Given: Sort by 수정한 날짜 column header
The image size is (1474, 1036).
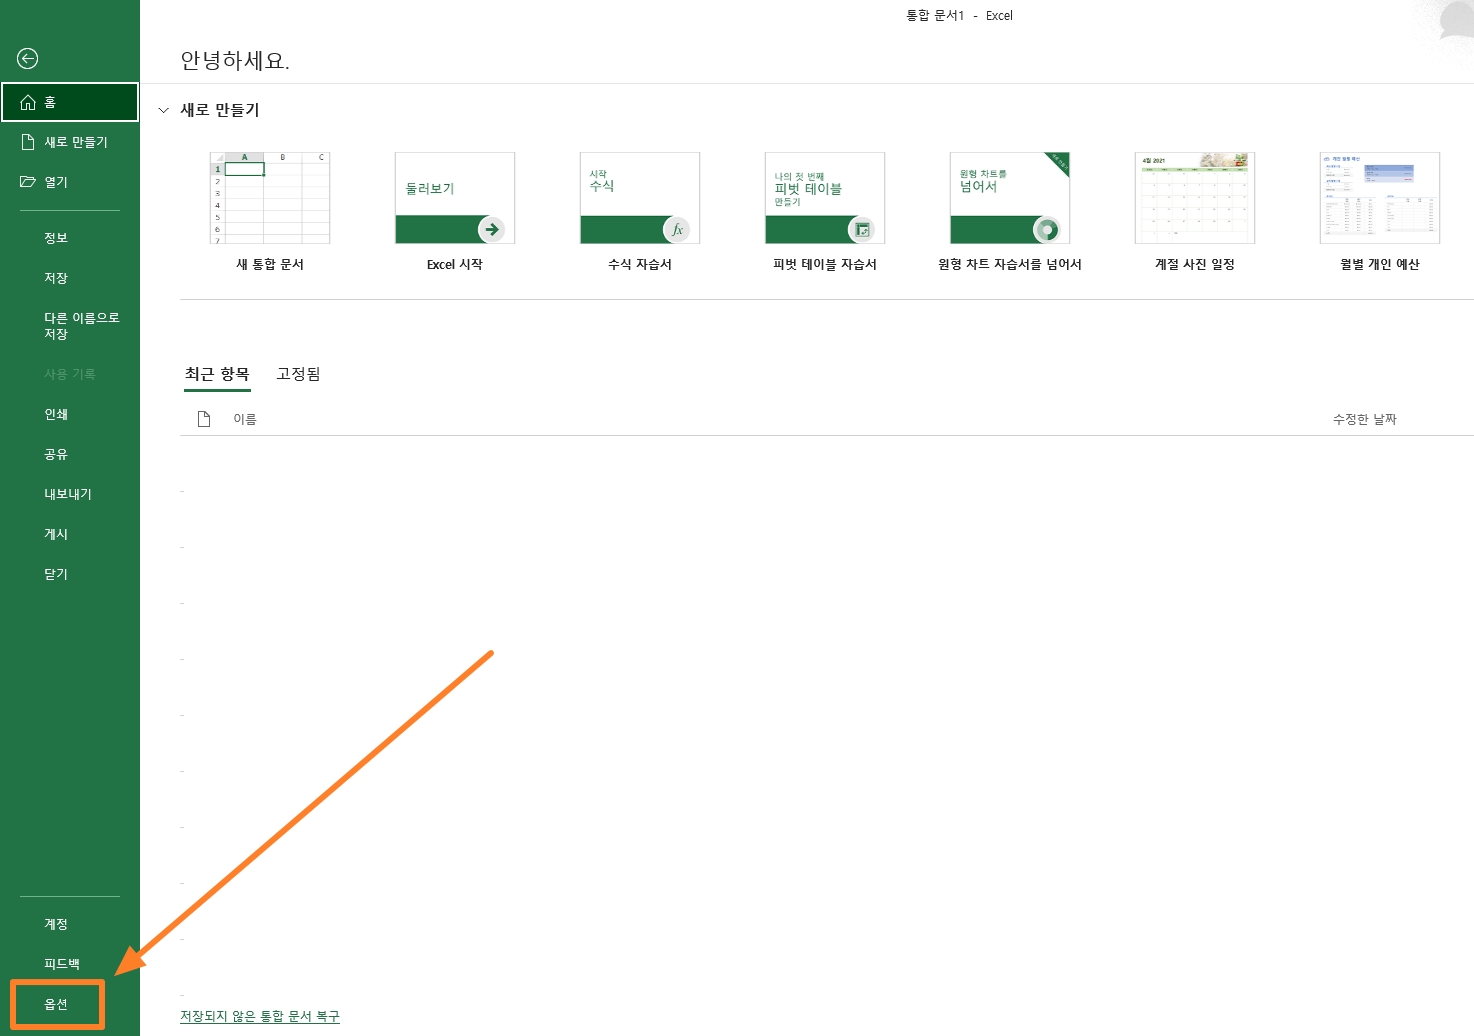Looking at the screenshot, I should (x=1364, y=419).
